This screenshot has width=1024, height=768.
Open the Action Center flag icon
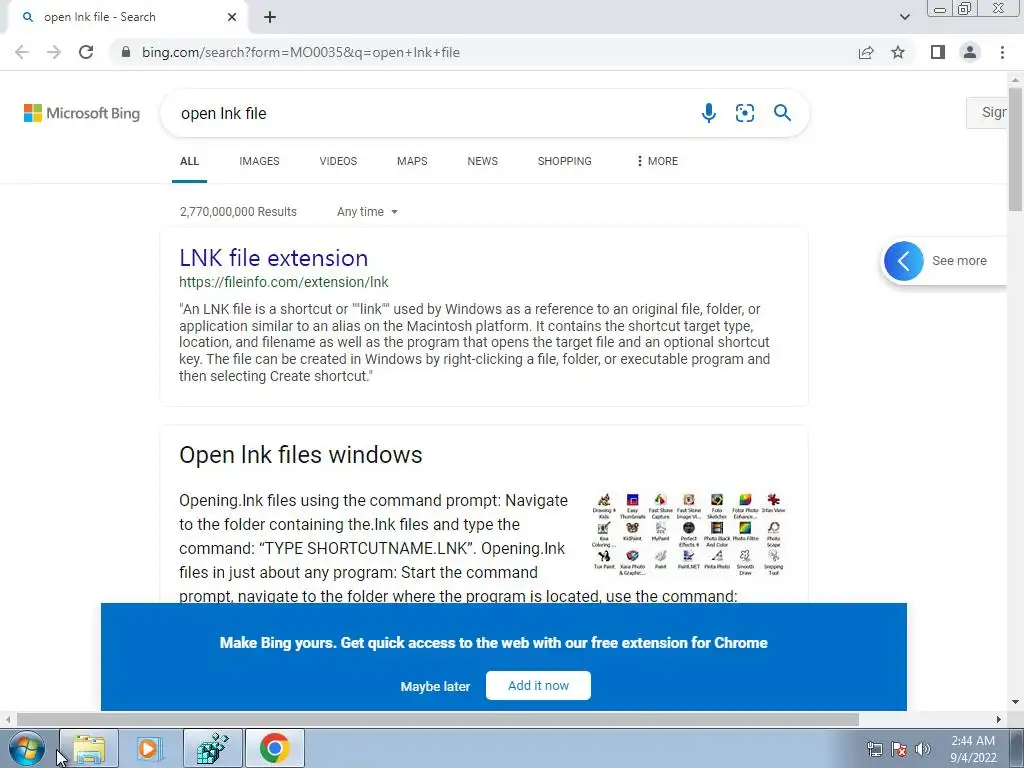point(899,749)
